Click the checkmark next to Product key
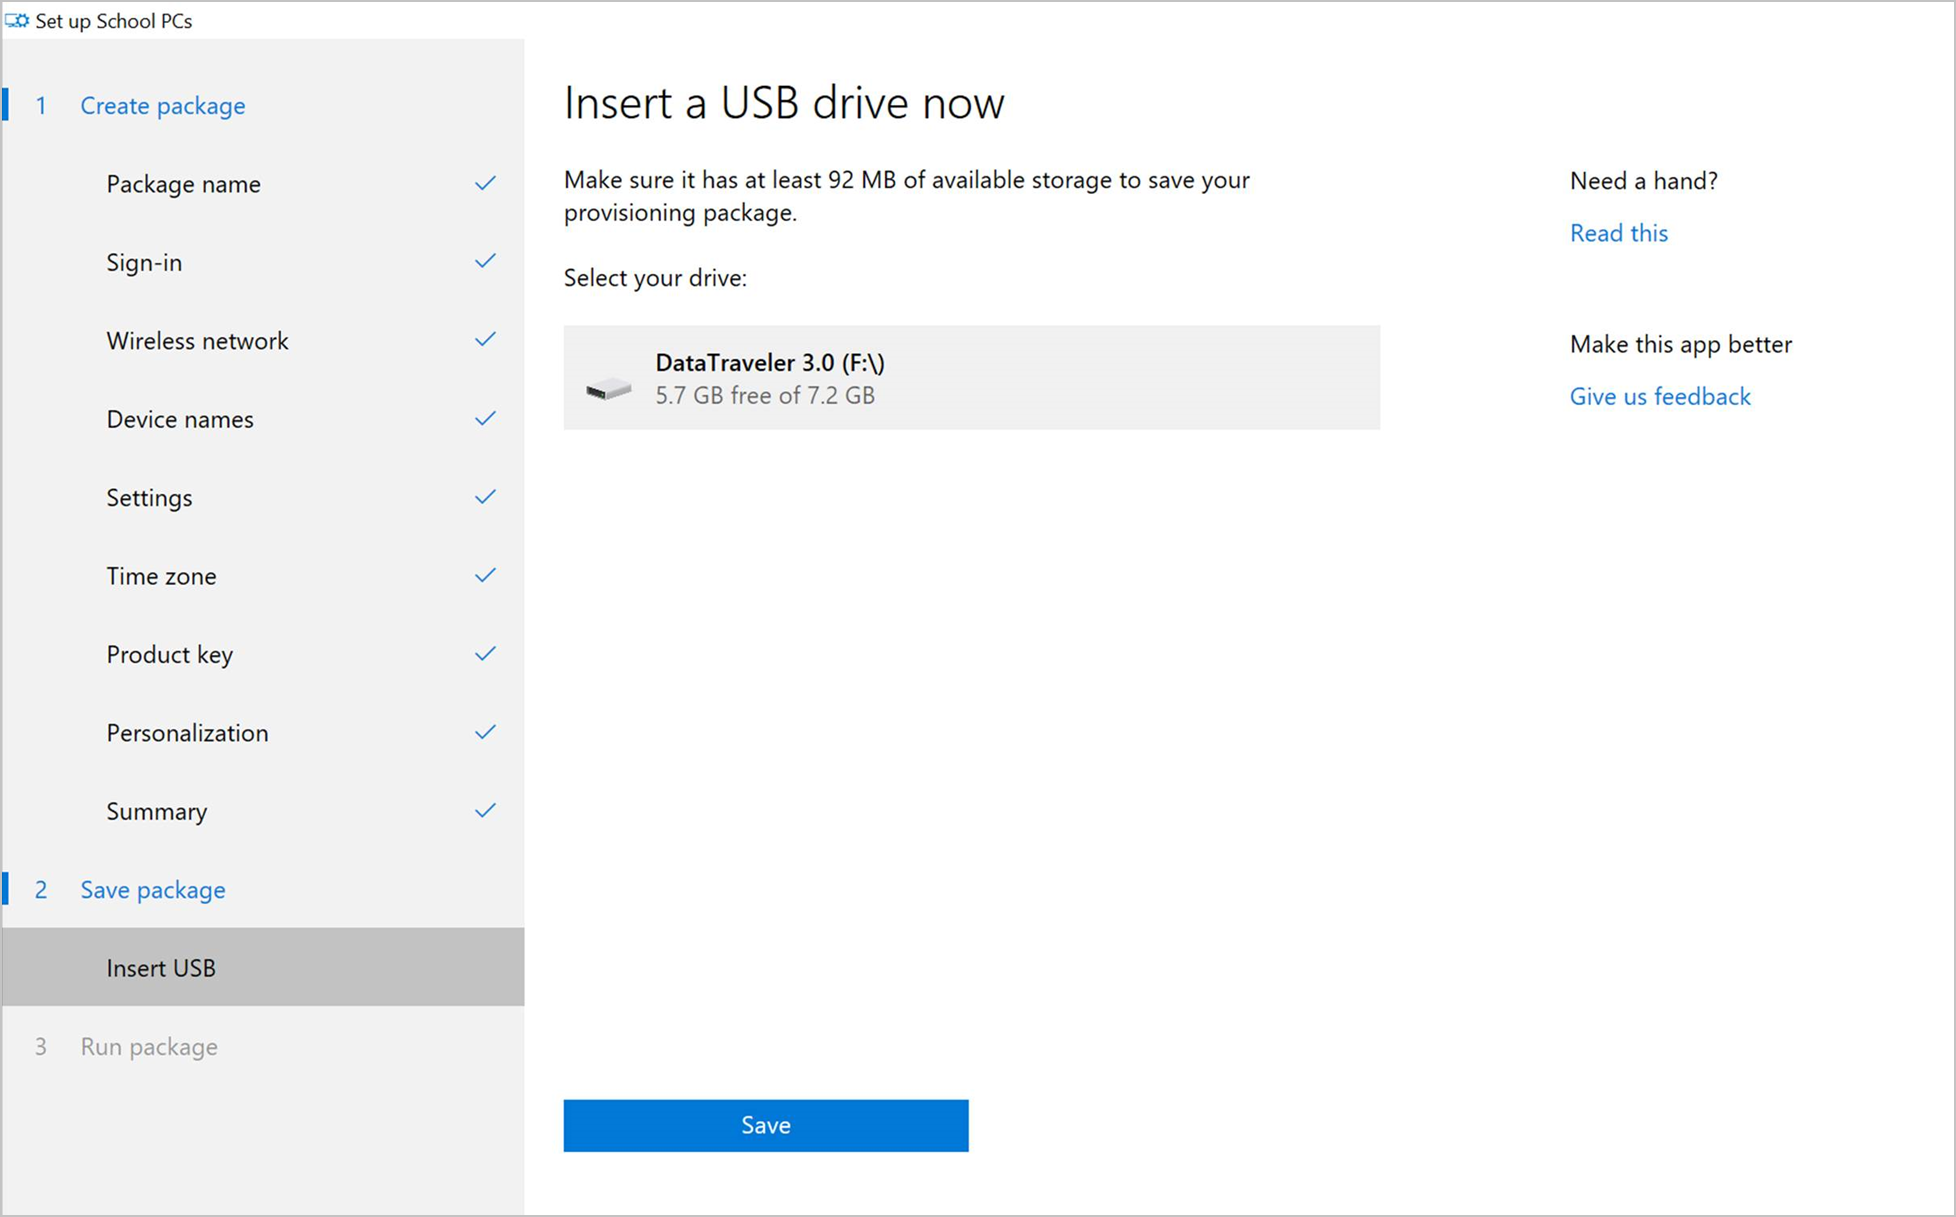The image size is (1956, 1217). (x=485, y=654)
